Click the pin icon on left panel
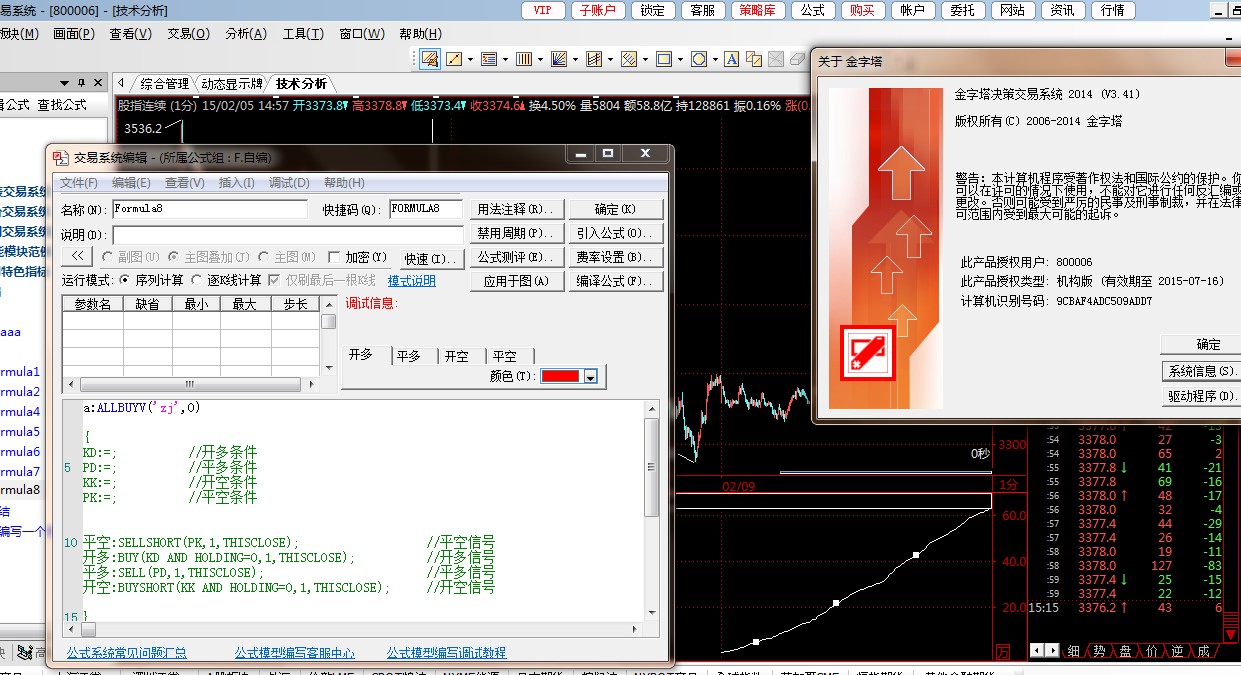 point(81,82)
